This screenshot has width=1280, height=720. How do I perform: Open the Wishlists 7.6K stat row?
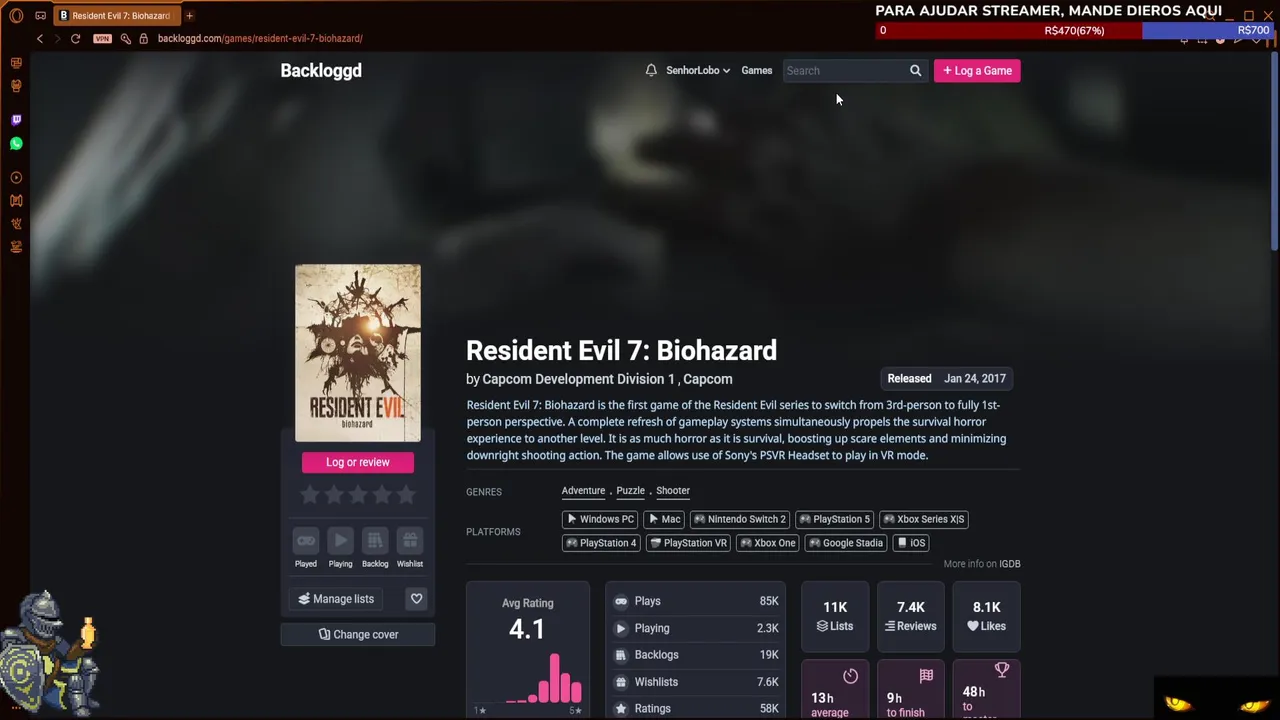pyautogui.click(x=696, y=682)
